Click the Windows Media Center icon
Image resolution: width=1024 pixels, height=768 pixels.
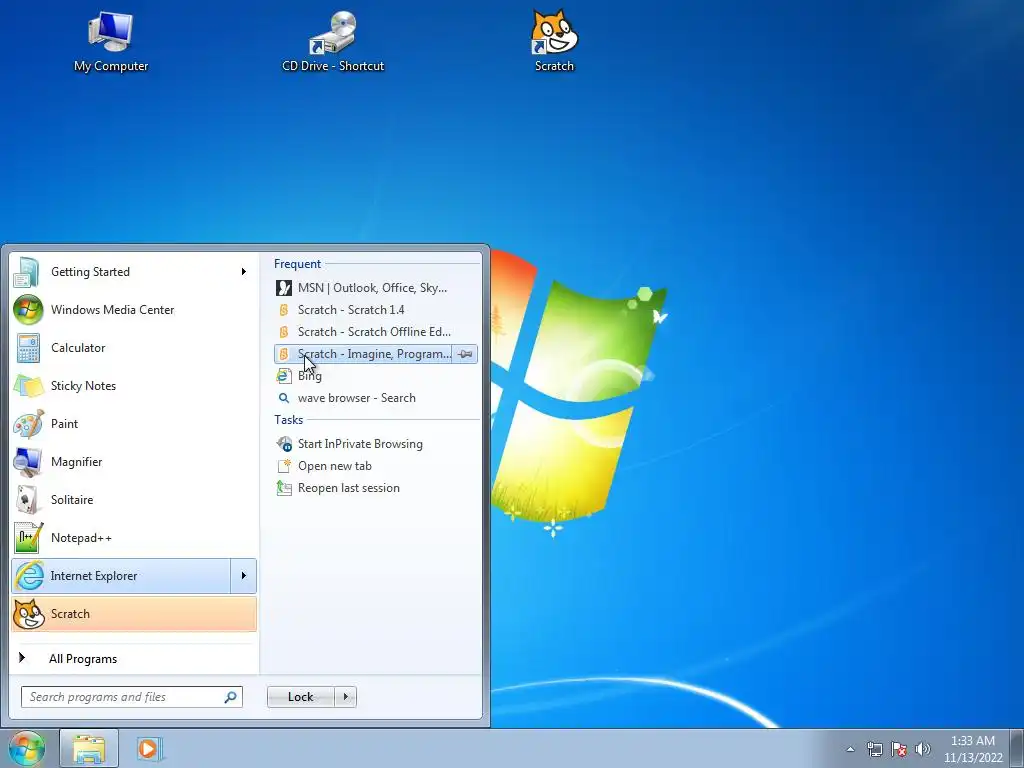(28, 310)
